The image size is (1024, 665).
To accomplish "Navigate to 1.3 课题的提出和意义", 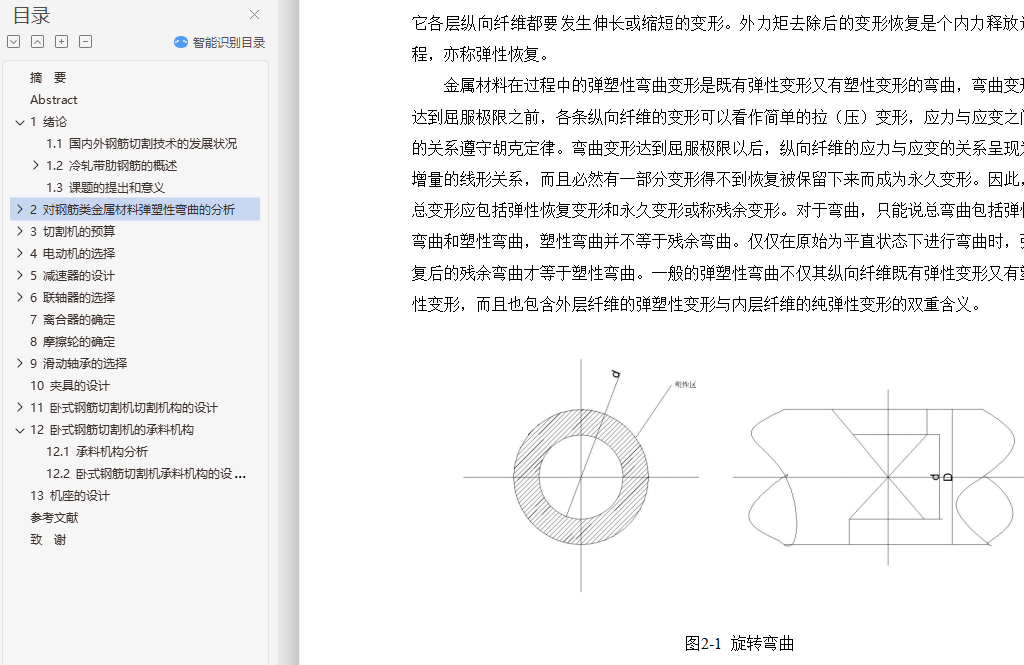I will pyautogui.click(x=105, y=187).
